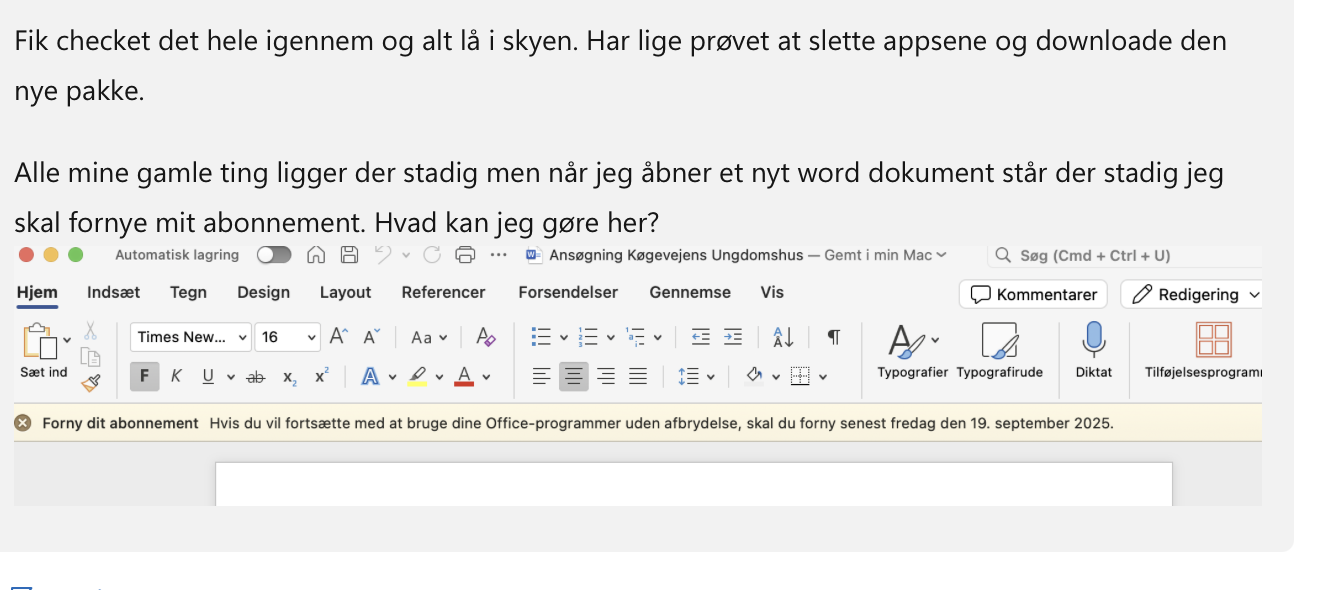This screenshot has height=590, width=1336.
Task: Open Forsendelser tab
Action: coord(568,293)
